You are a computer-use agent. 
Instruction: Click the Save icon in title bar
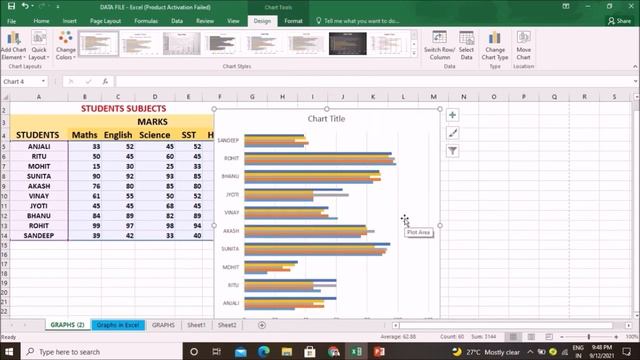click(11, 6)
